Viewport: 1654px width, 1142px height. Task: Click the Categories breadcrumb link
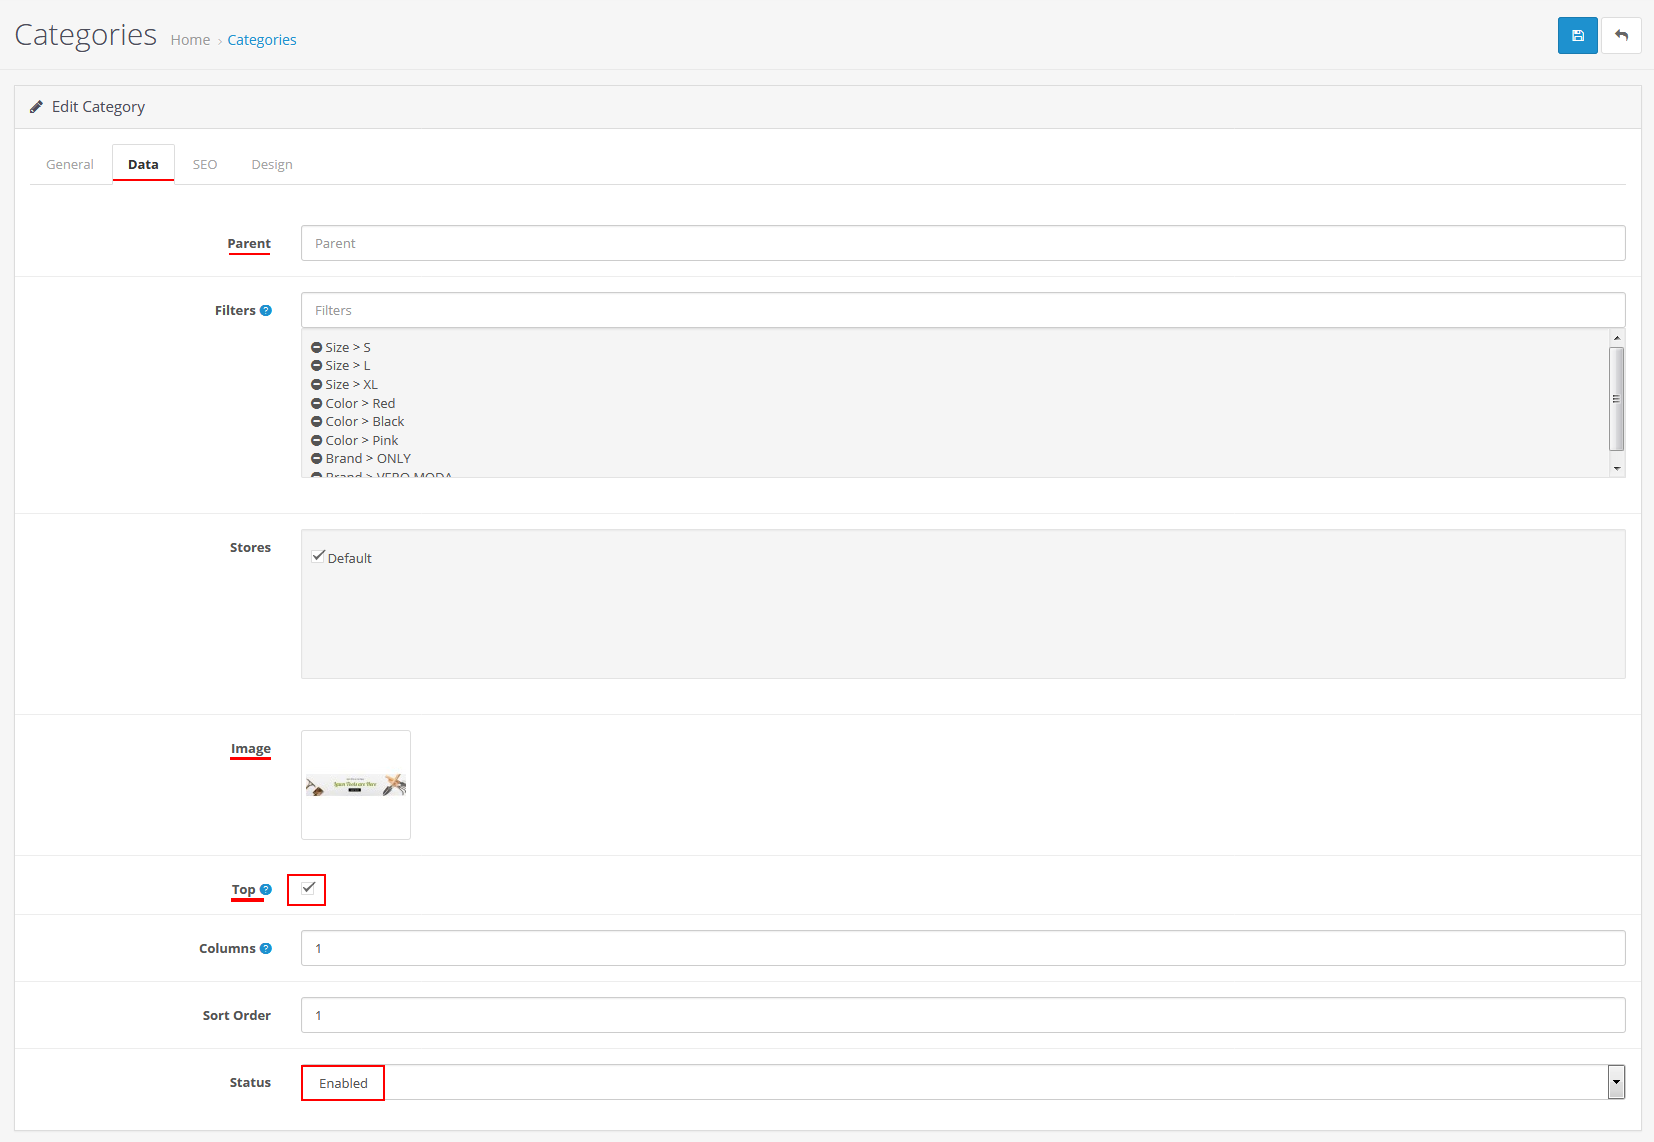tap(262, 40)
